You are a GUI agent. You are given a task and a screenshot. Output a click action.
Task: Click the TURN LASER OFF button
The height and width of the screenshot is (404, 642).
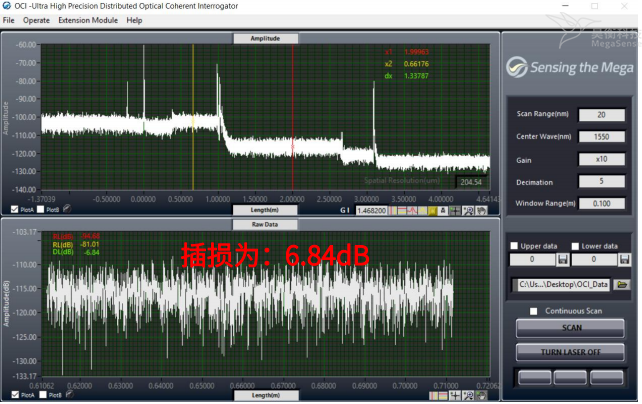coord(570,352)
